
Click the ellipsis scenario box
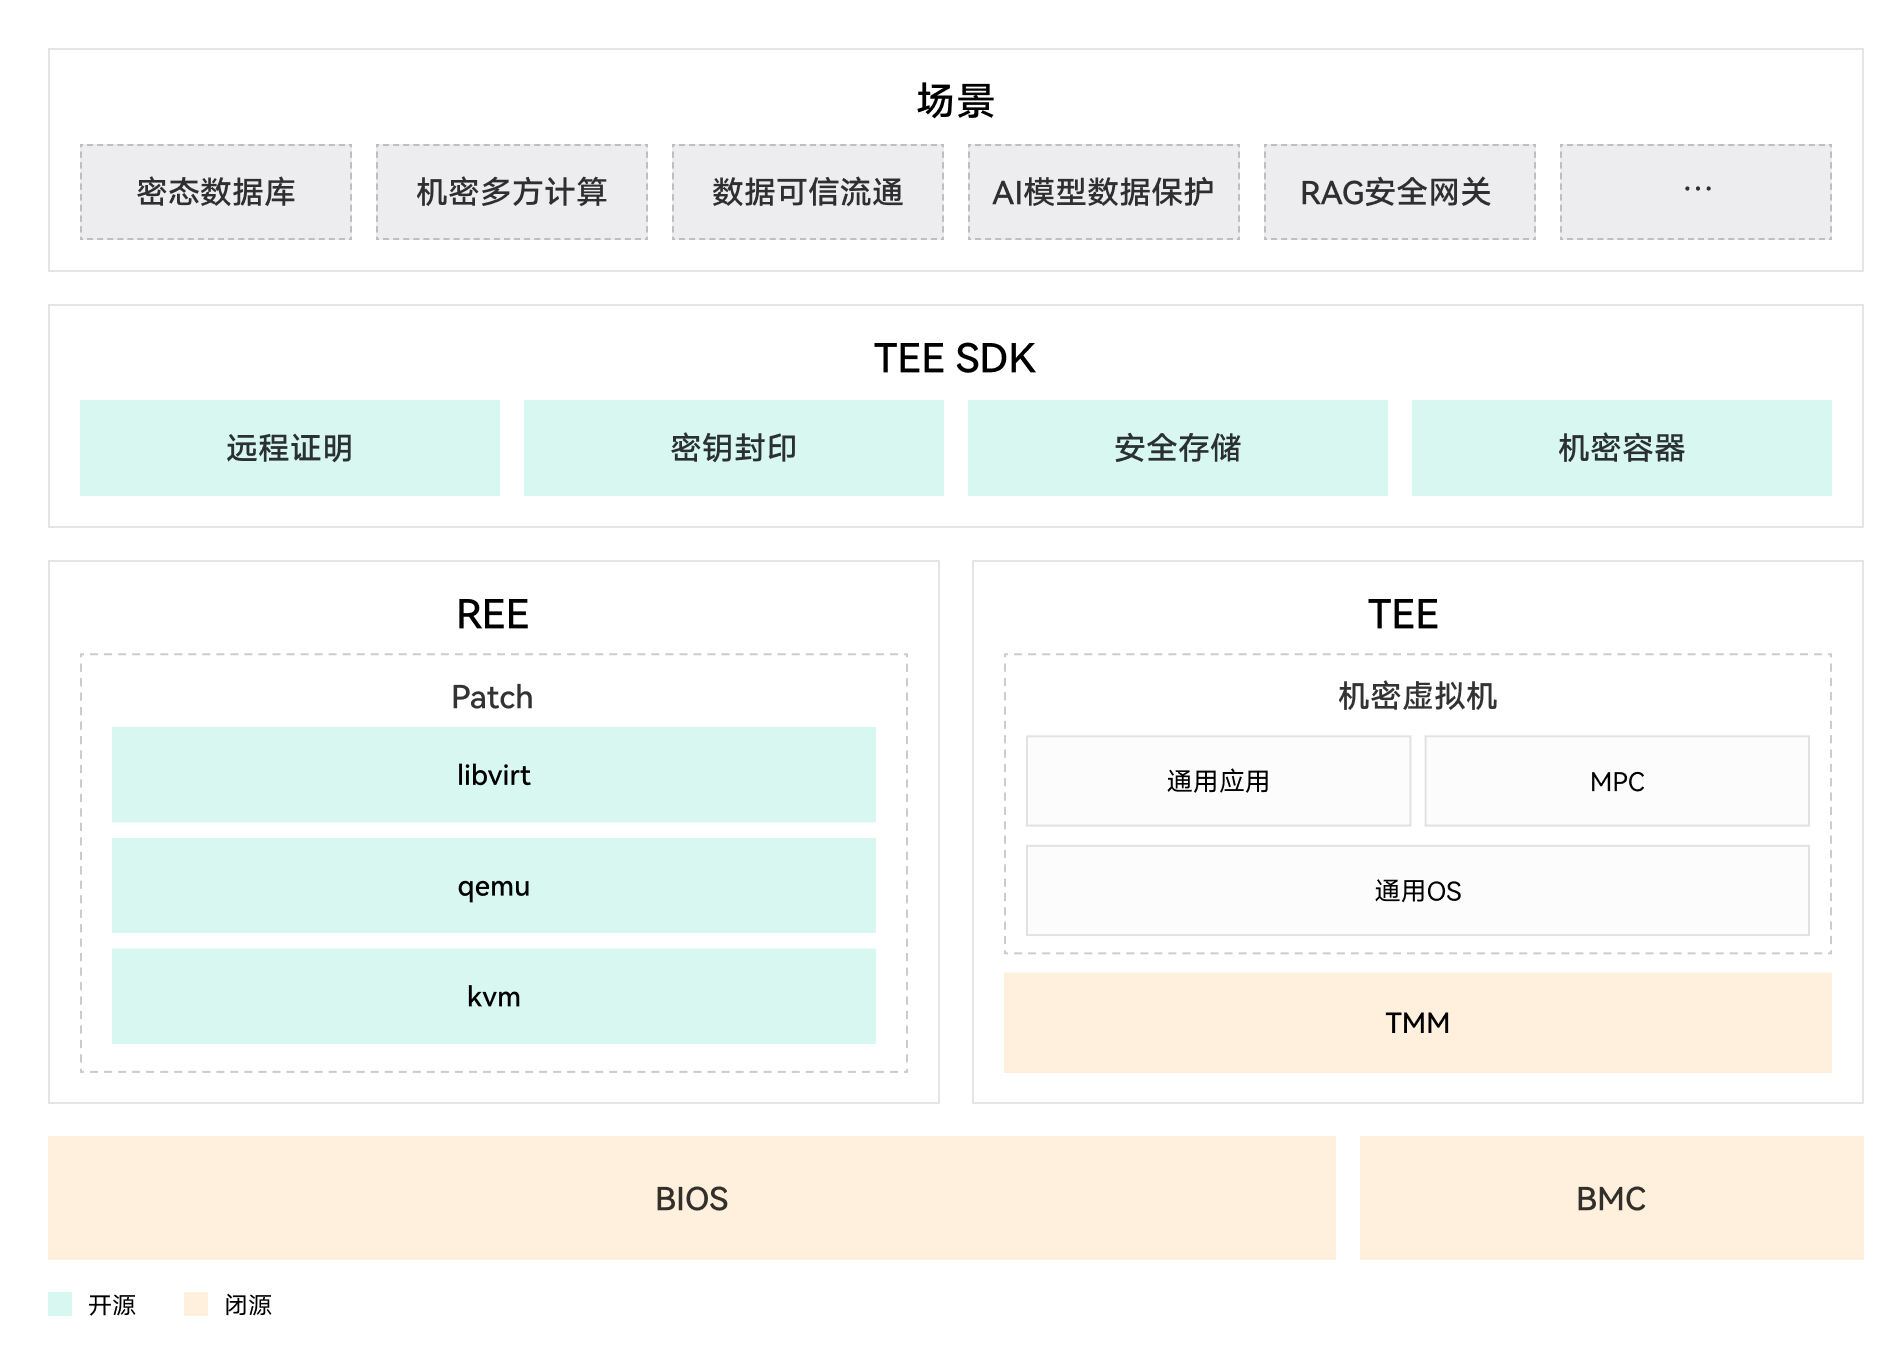coord(1696,192)
